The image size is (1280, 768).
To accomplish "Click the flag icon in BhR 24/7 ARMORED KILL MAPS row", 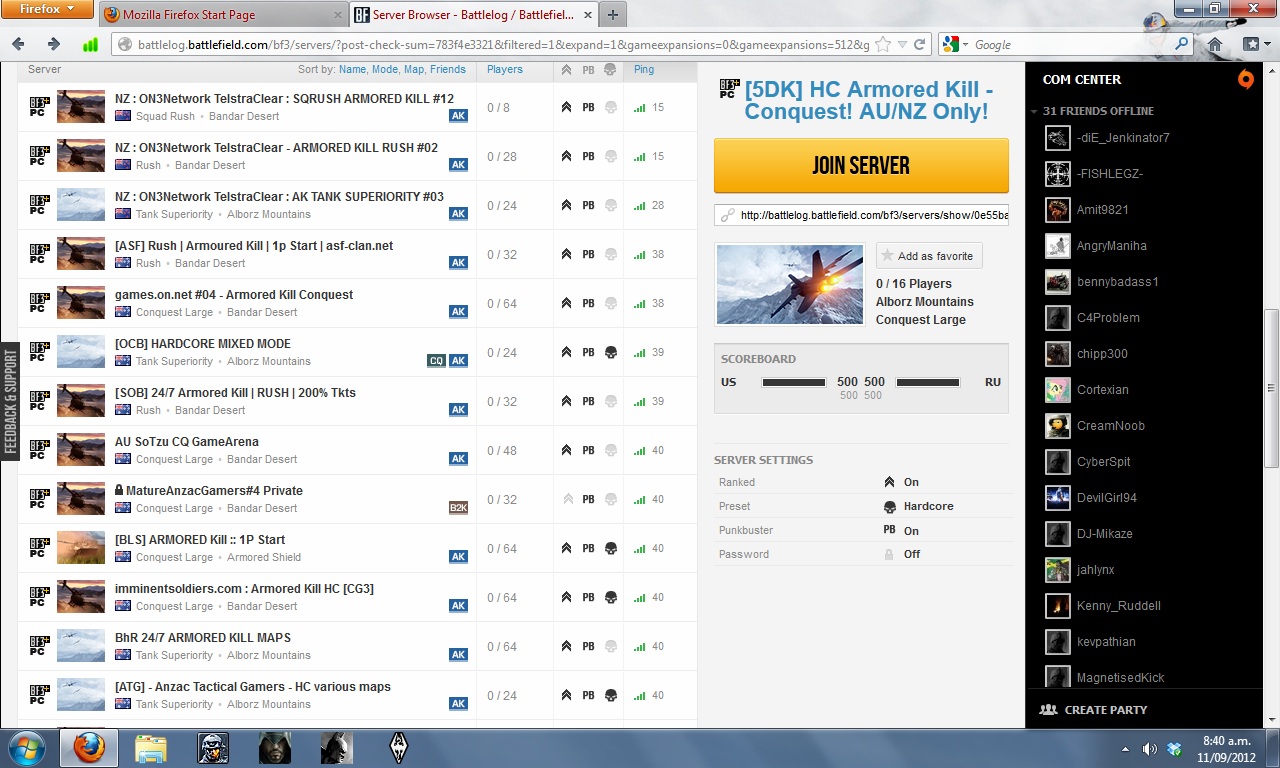I will (x=123, y=655).
